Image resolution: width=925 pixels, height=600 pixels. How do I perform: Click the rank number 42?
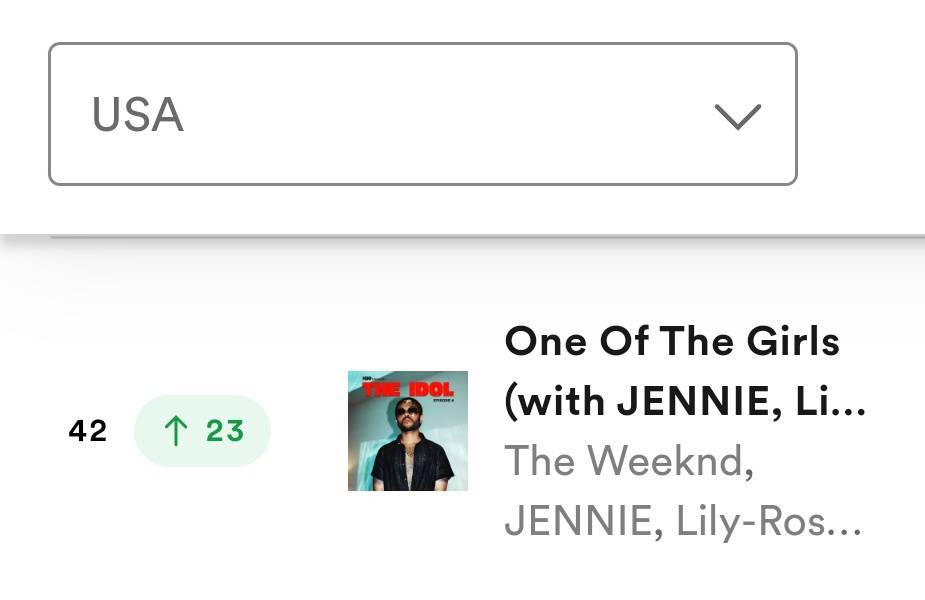pos(88,431)
